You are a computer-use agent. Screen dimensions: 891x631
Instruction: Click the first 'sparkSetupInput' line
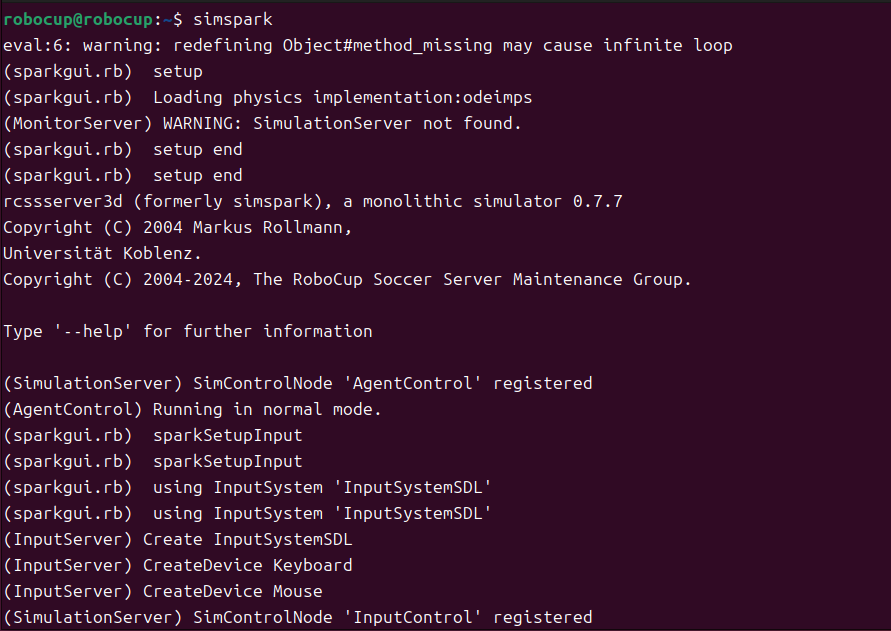pyautogui.click(x=152, y=435)
